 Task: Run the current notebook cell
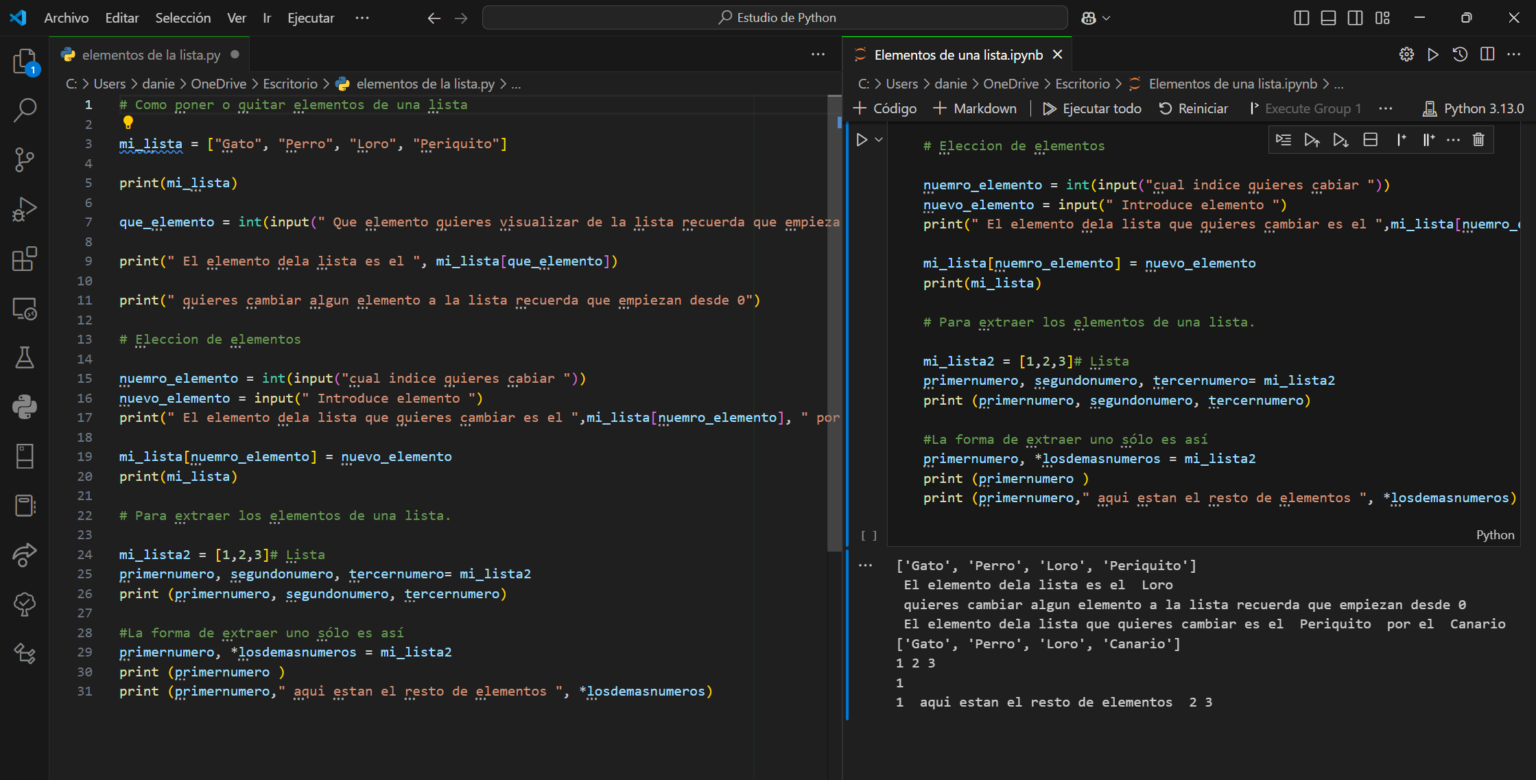click(861, 140)
